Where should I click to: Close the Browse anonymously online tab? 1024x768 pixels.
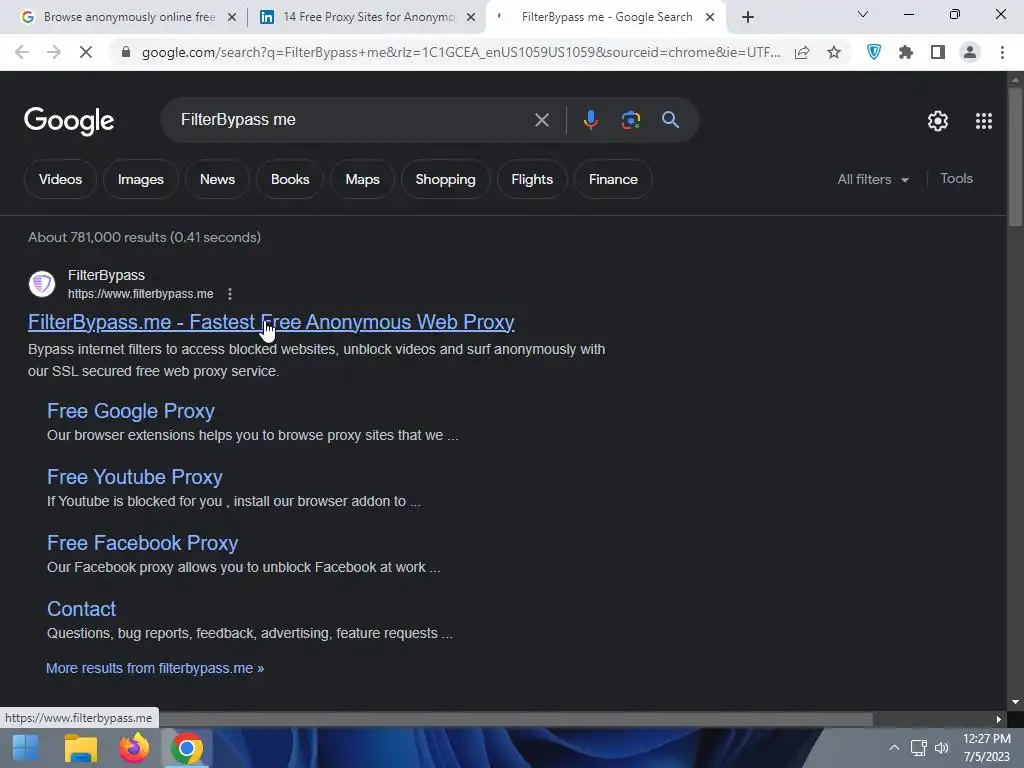(x=232, y=18)
